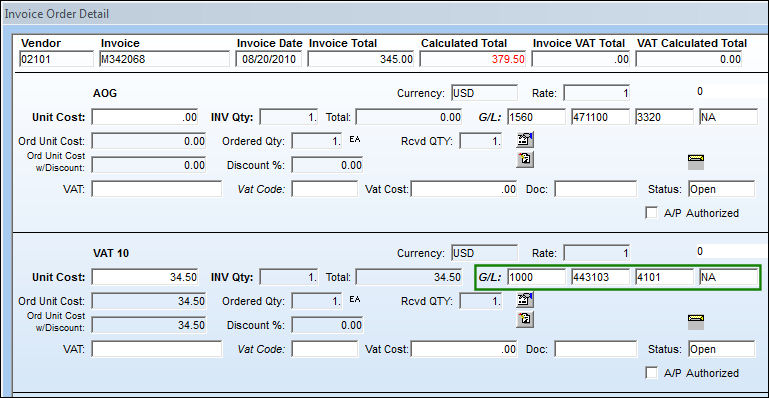Click the AOG Ordered Qty field
The height and width of the screenshot is (398, 769).
(316, 141)
